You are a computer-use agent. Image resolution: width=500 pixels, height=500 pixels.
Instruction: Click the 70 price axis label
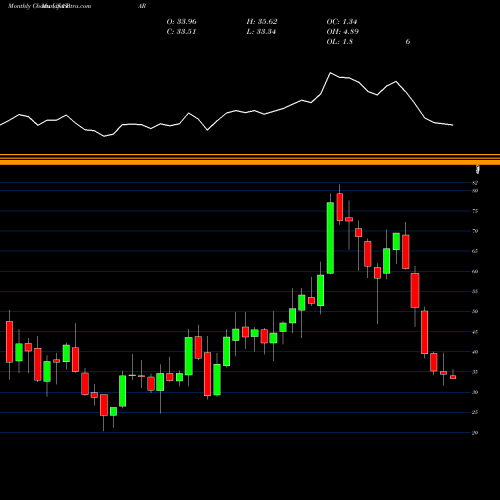[475, 231]
